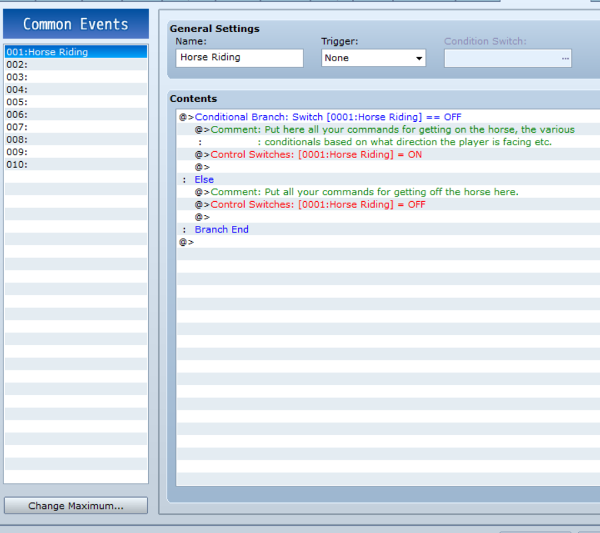The image size is (600, 533).
Task: Select Control Switches Horse Riding = OFF line
Action: (388, 204)
